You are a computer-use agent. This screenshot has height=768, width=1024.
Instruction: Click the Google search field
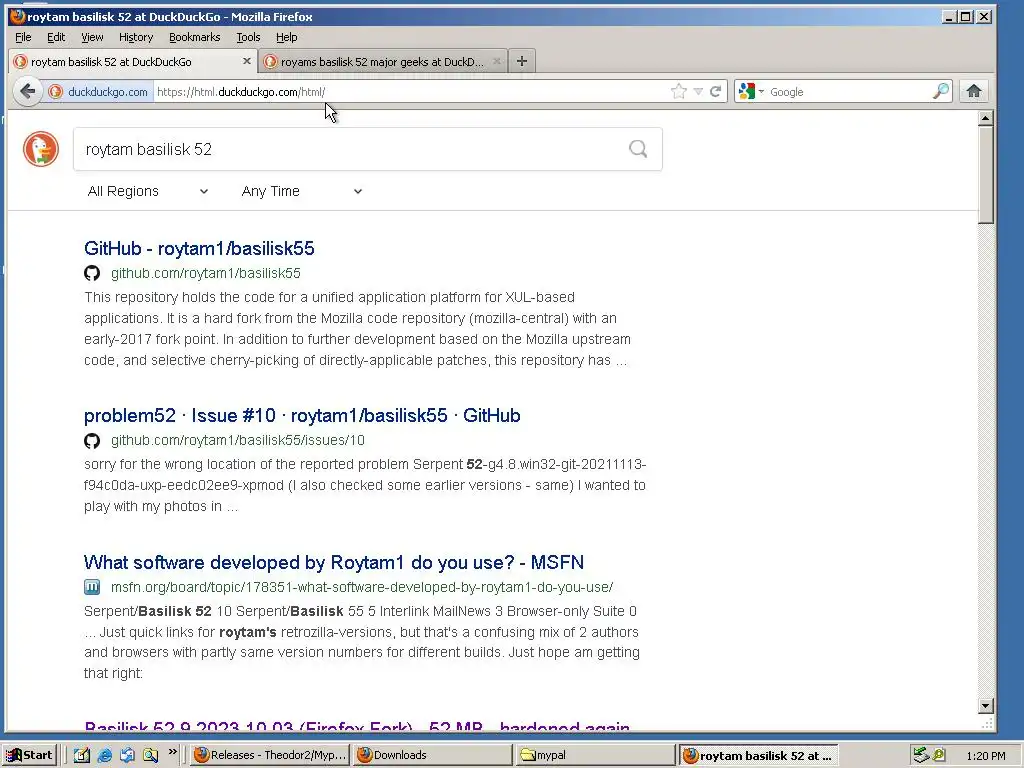(x=849, y=91)
